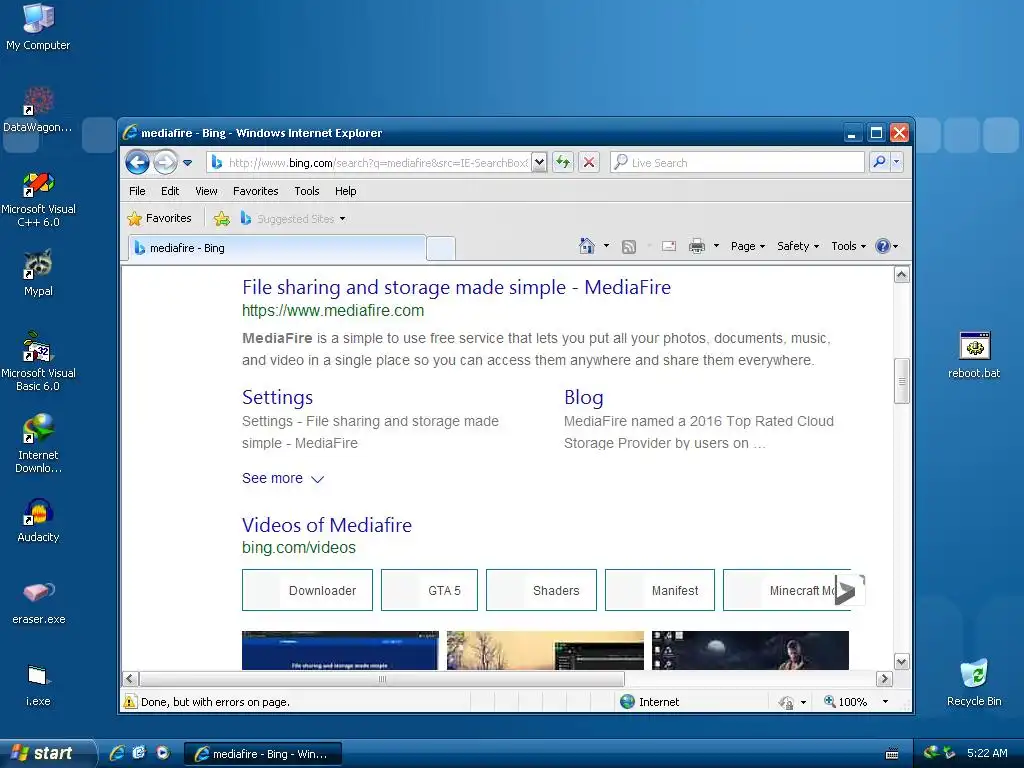The image size is (1024, 768).
Task: Click the mediafire - Bing taskbar button
Action: coord(262,754)
